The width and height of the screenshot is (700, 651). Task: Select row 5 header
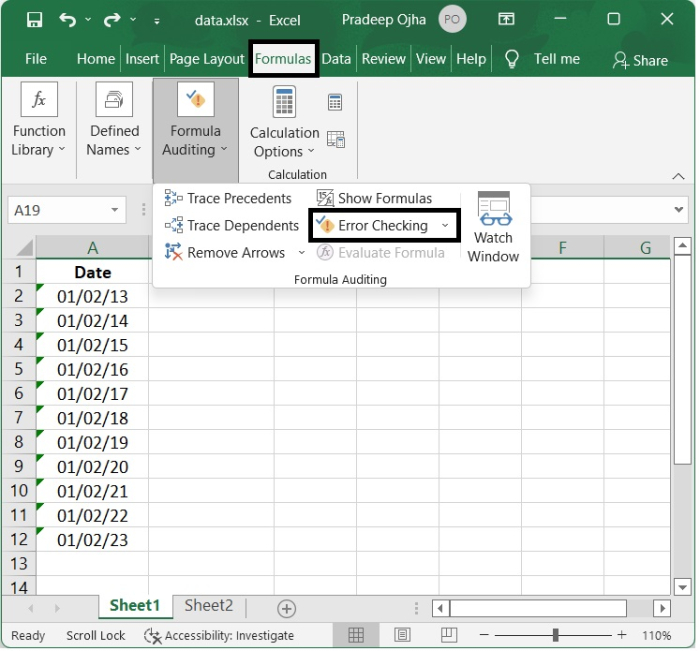pos(19,369)
